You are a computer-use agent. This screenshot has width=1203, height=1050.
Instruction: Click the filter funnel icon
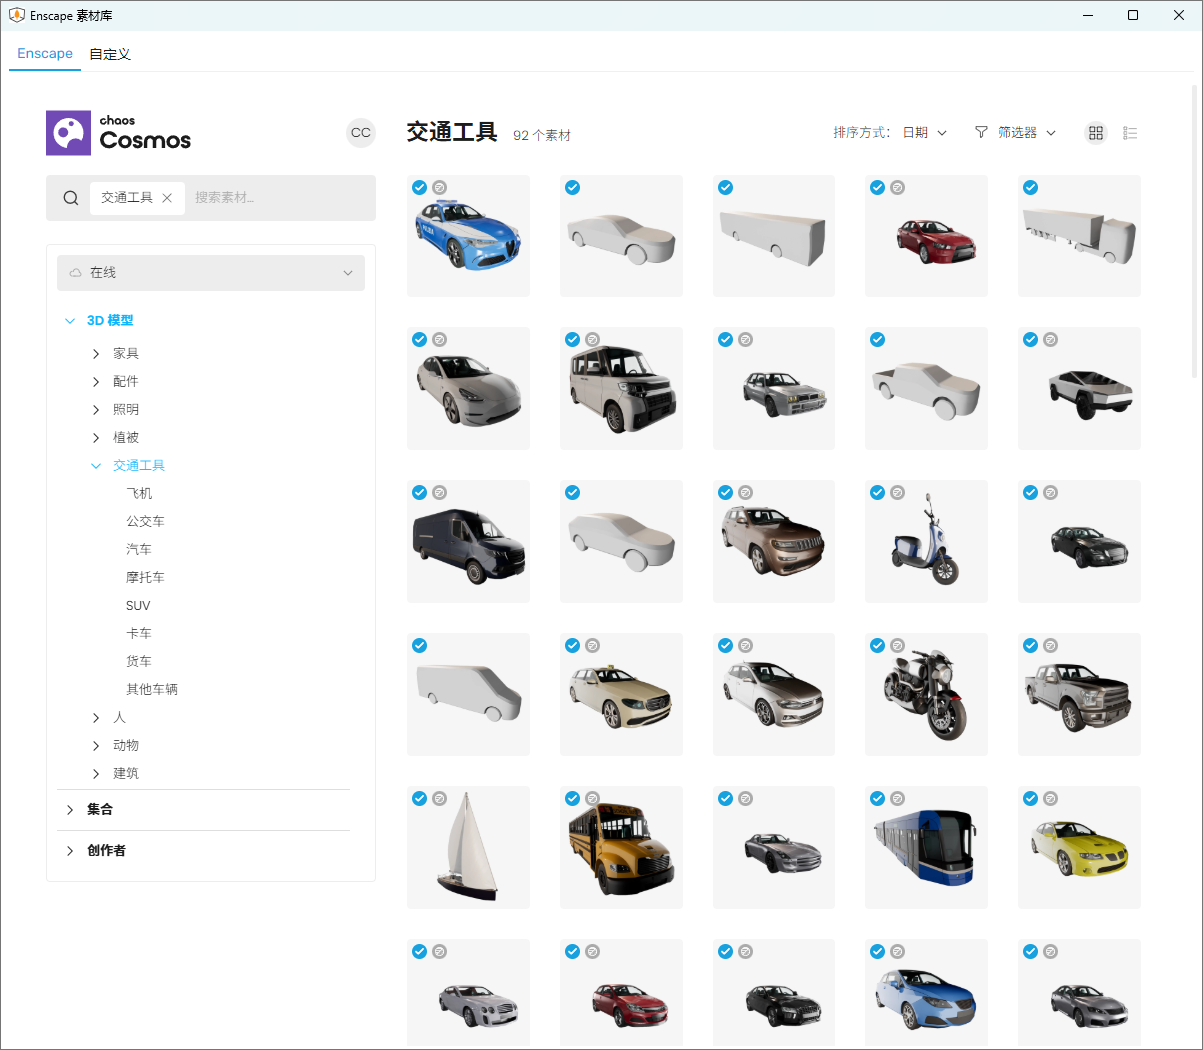pos(981,133)
